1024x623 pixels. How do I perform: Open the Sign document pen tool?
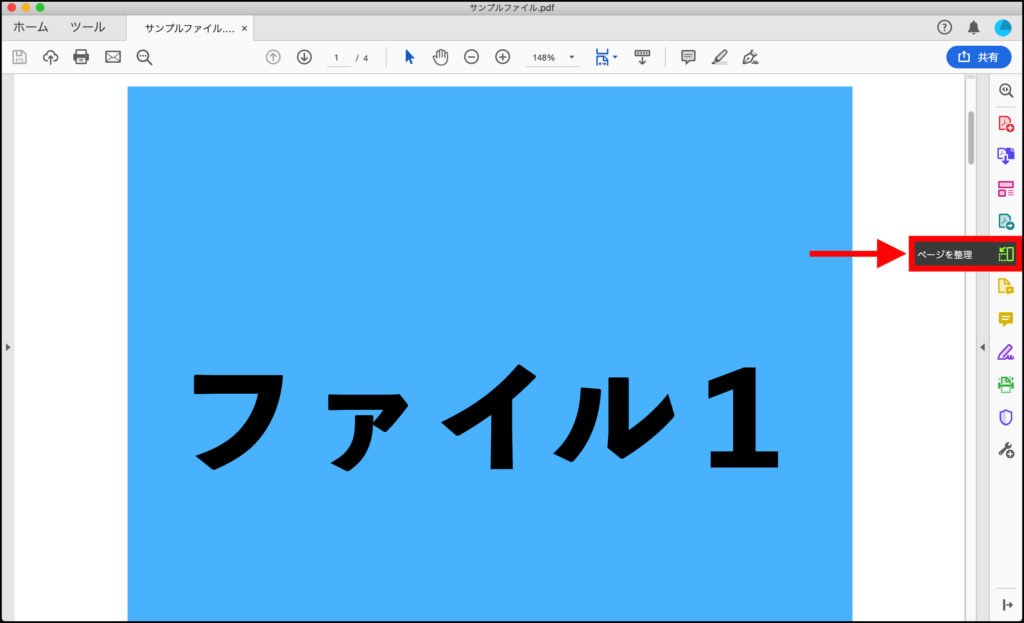click(750, 57)
